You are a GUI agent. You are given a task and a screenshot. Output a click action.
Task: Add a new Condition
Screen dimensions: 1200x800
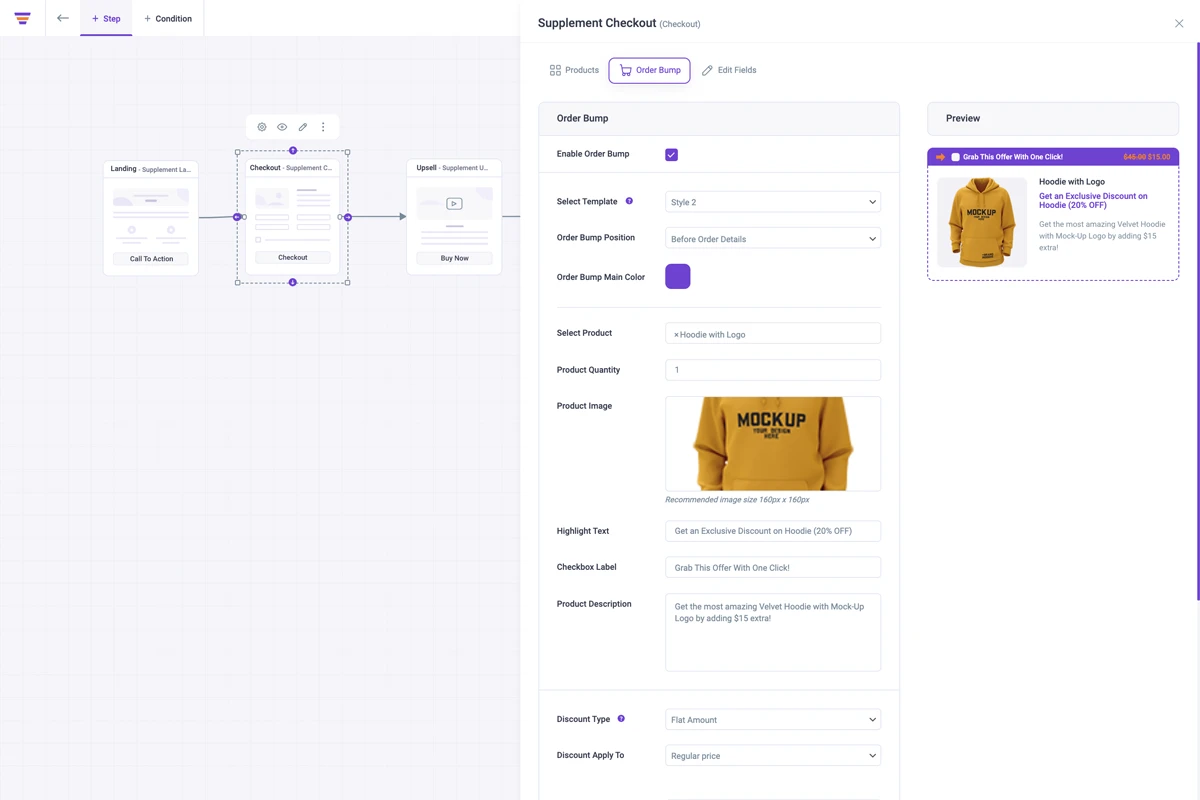(x=168, y=18)
